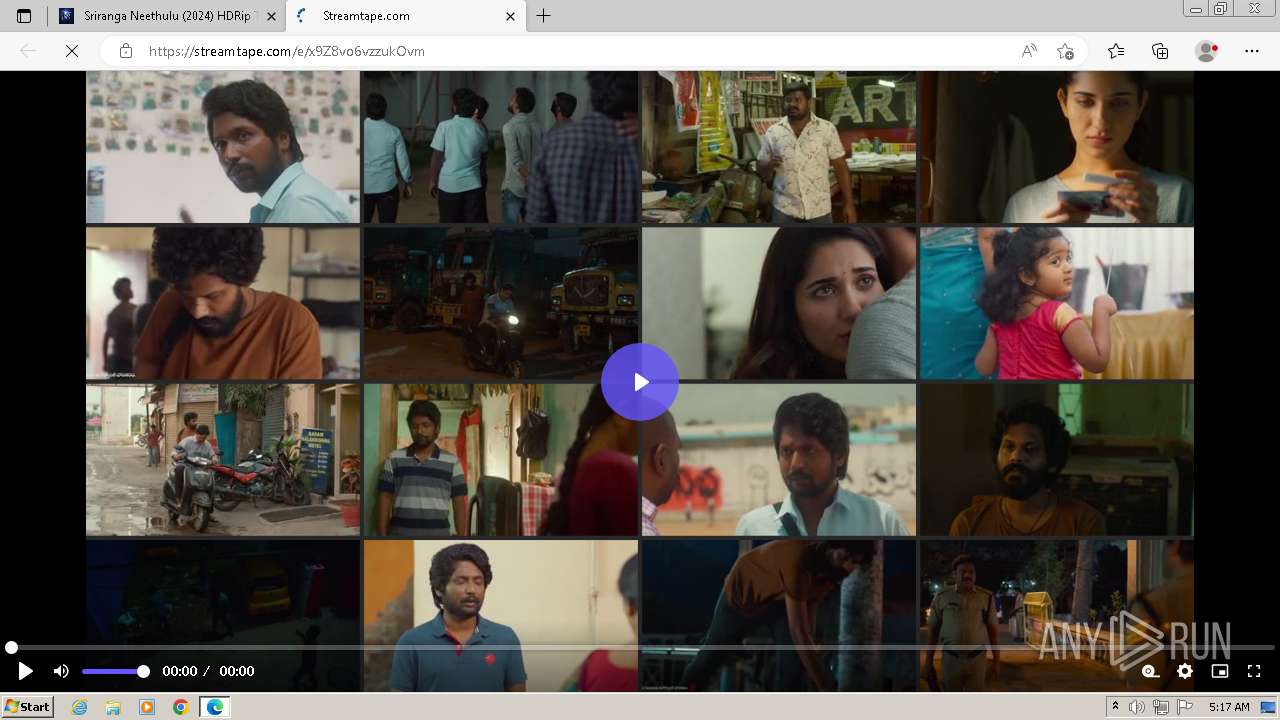Open Edge Settings and more menu
Viewport: 1280px width, 720px height.
(x=1252, y=51)
